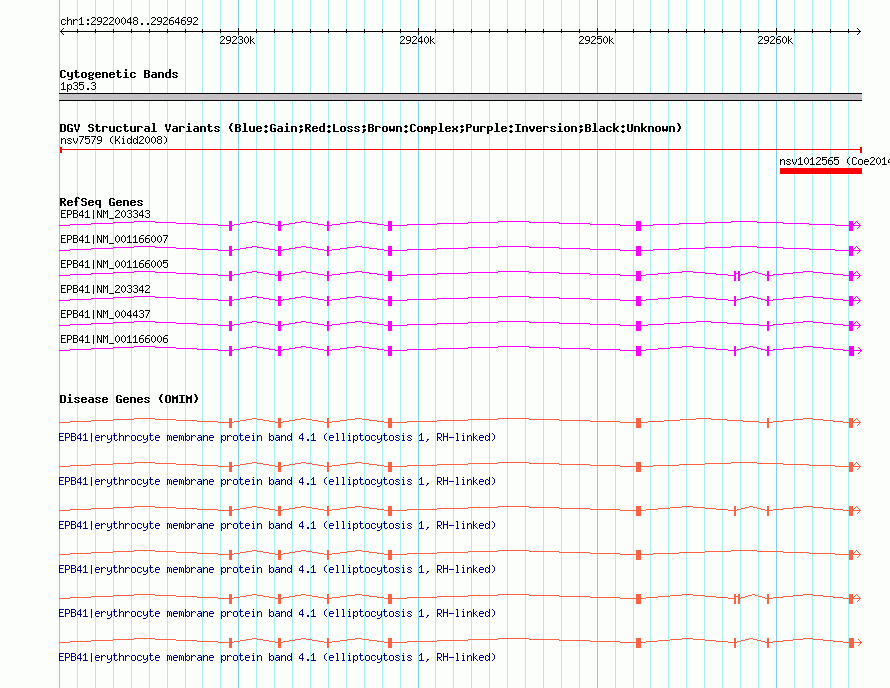Select the Cytogenetic Bands track title
Image resolution: width=890 pixels, height=688 pixels.
coord(119,74)
